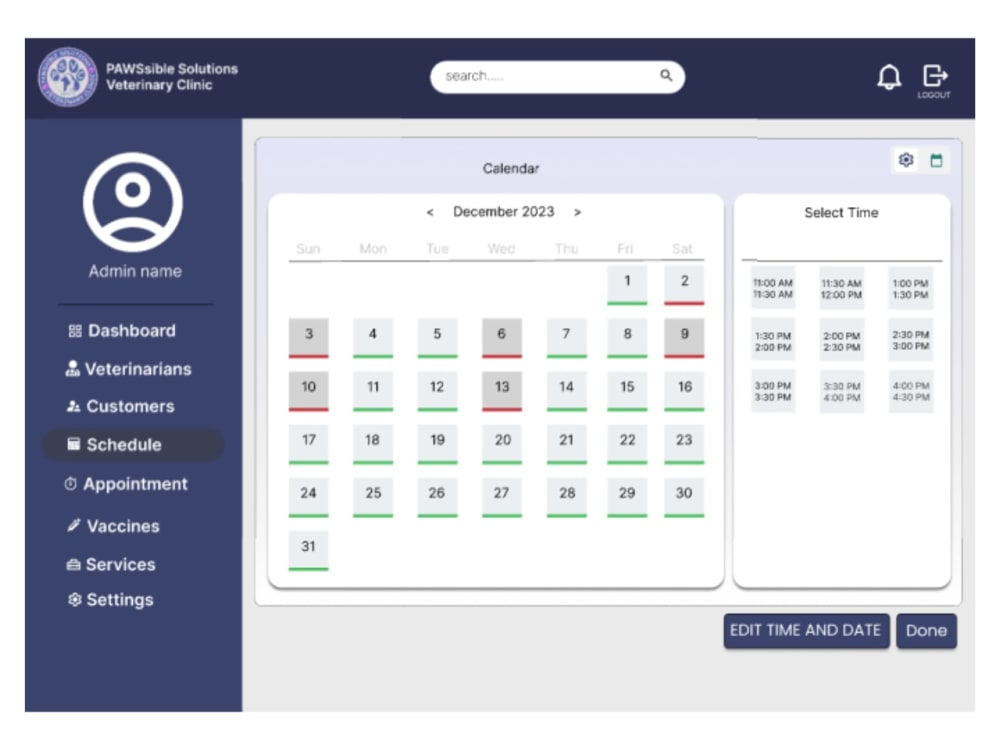Image resolution: width=1000 pixels, height=750 pixels.
Task: Go to next month arrow
Action: 577,212
